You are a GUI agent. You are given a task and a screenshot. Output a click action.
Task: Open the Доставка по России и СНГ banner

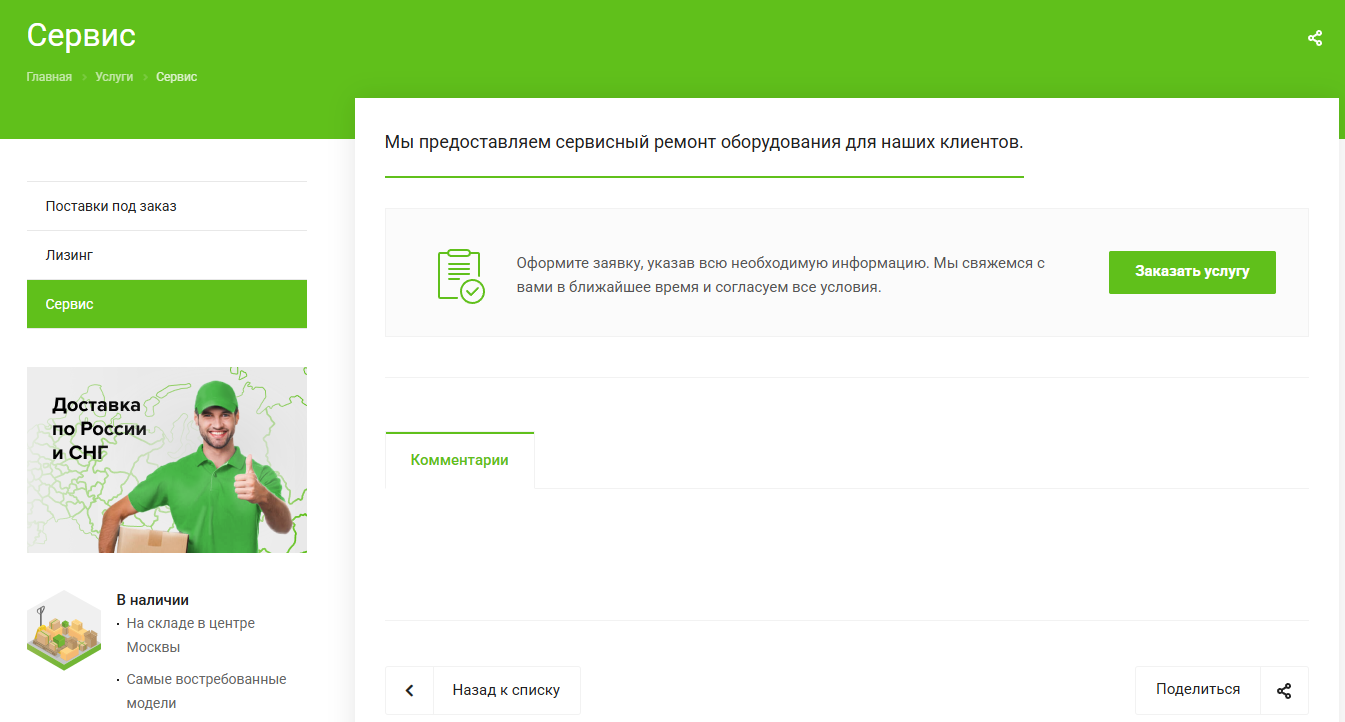pyautogui.click(x=166, y=460)
